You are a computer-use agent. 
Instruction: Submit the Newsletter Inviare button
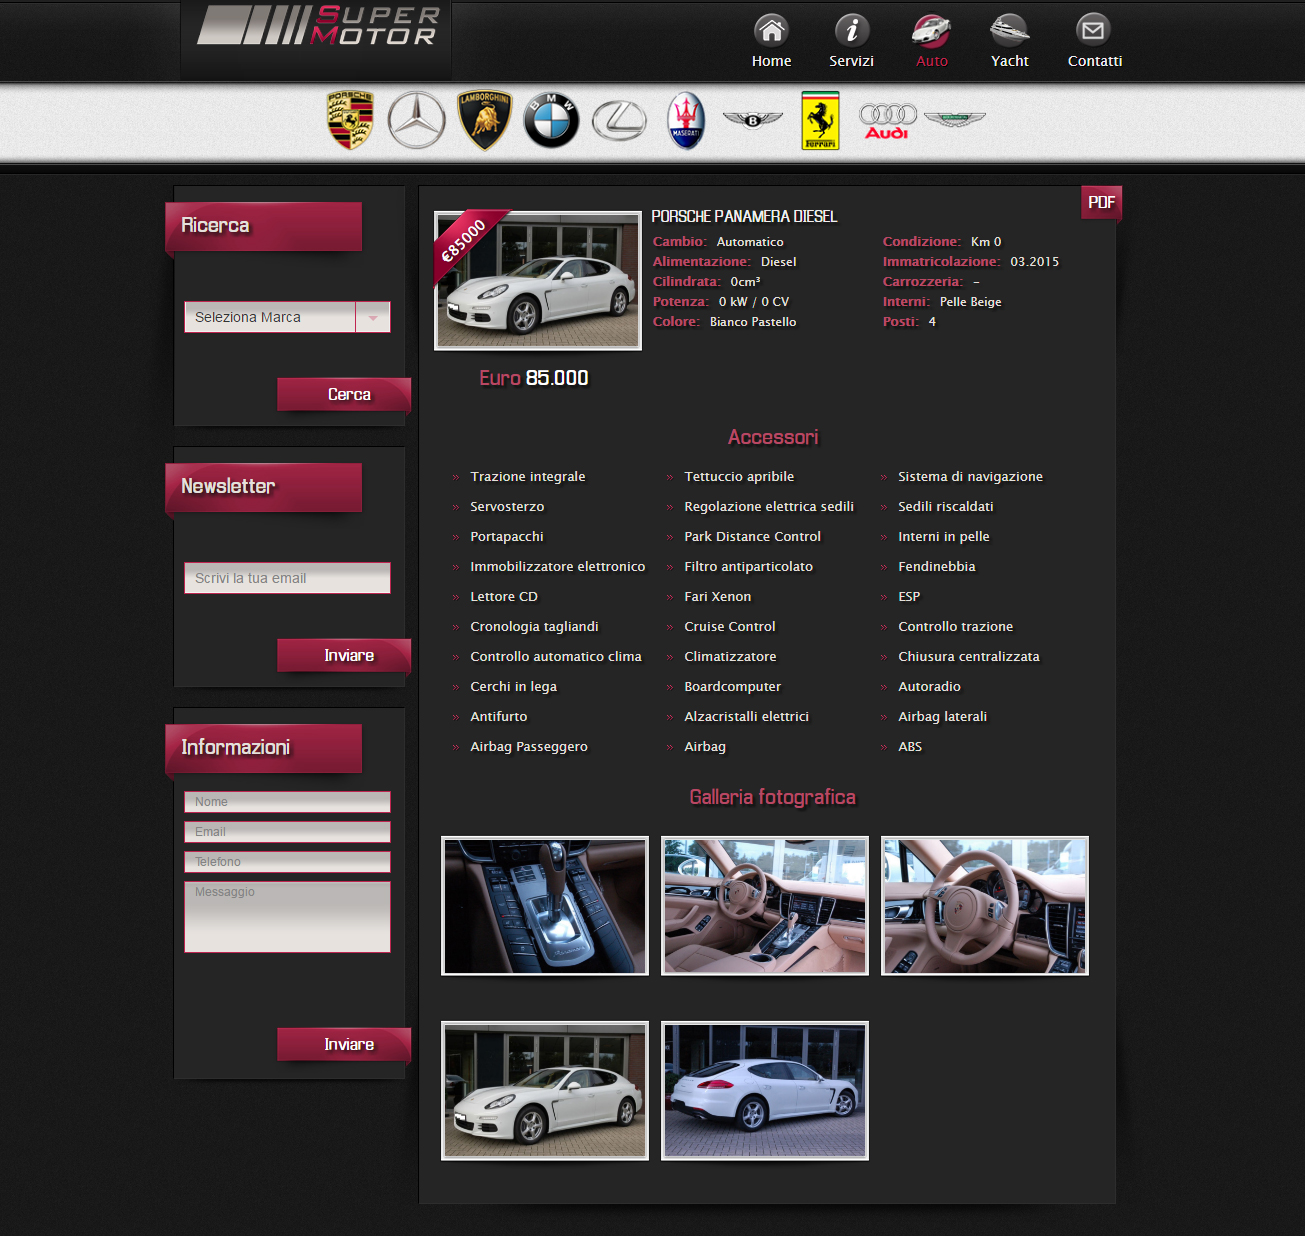coord(344,655)
